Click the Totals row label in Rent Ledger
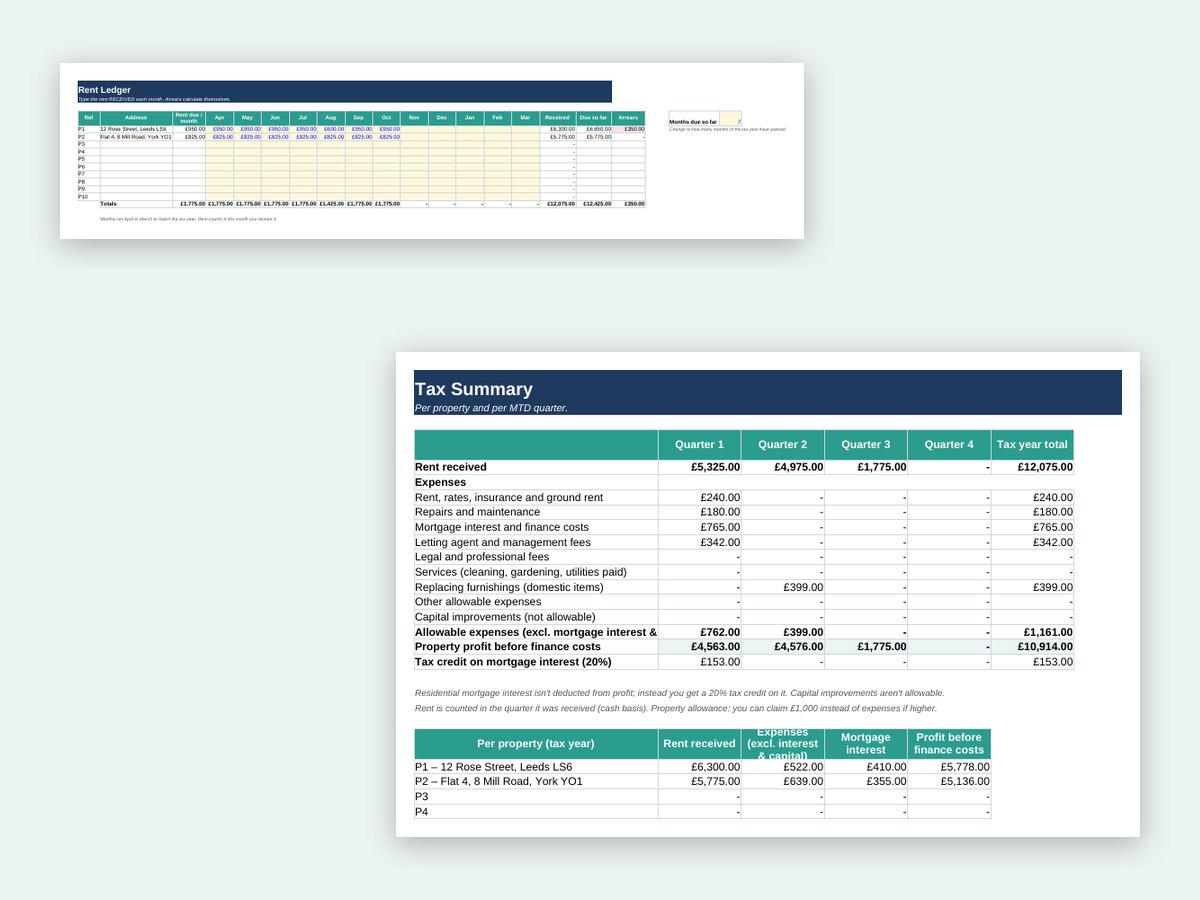Viewport: 1200px width, 900px height. (x=136, y=204)
